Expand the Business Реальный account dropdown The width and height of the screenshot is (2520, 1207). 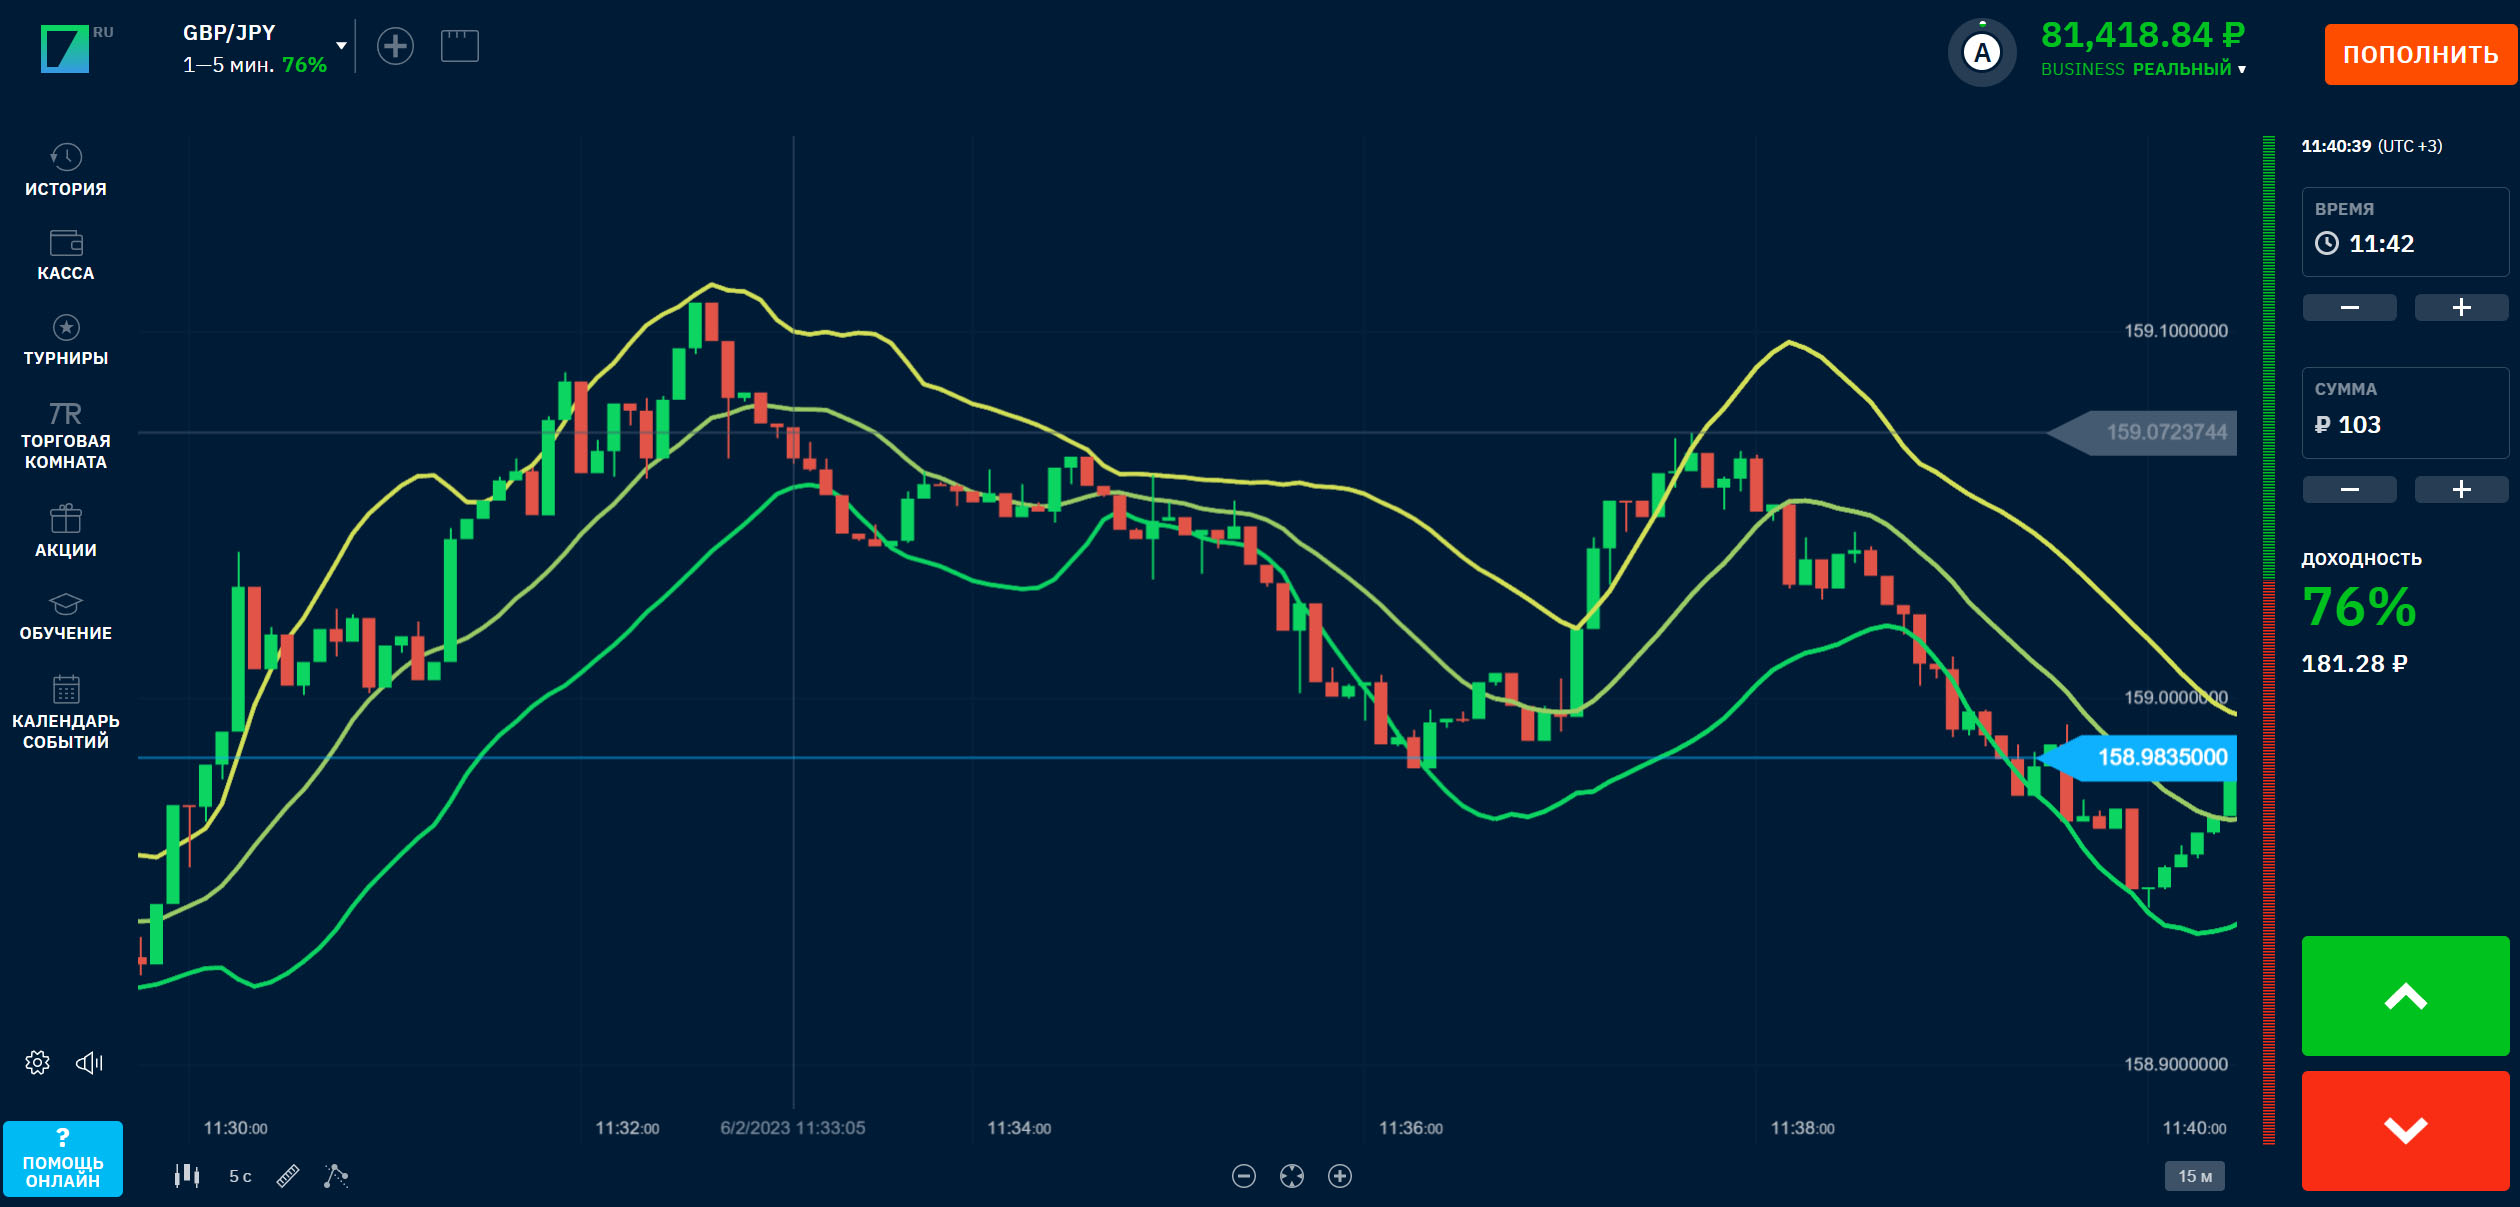(2242, 69)
